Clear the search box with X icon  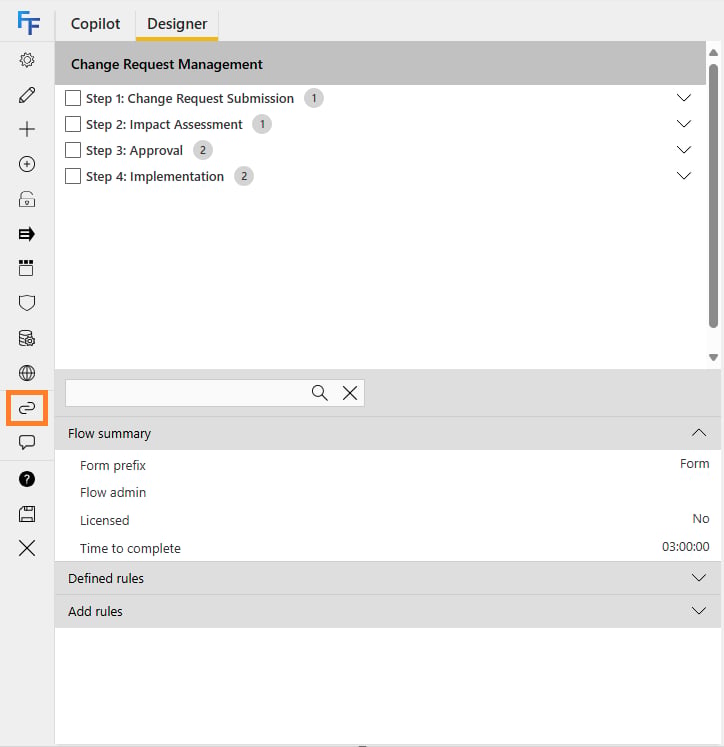350,393
